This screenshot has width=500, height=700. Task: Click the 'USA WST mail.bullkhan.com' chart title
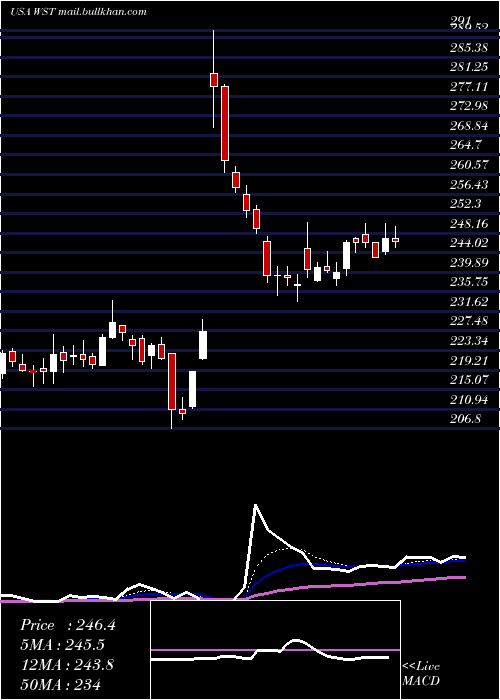tap(79, 11)
